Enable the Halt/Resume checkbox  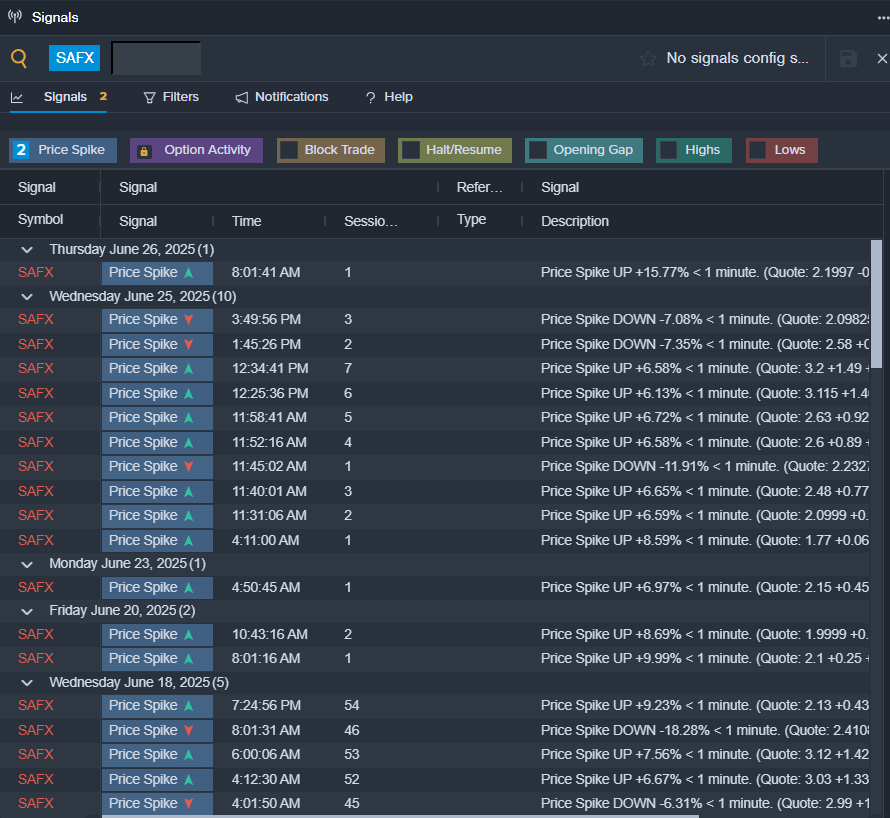coord(410,150)
